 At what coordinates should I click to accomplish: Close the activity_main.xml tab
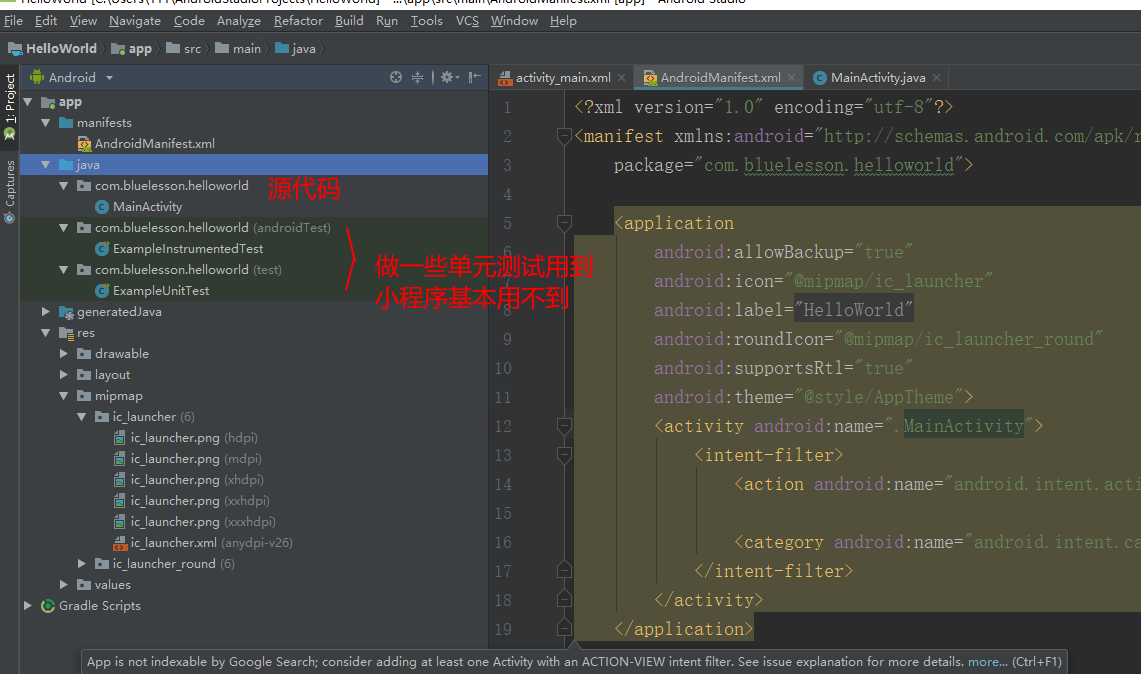(621, 77)
